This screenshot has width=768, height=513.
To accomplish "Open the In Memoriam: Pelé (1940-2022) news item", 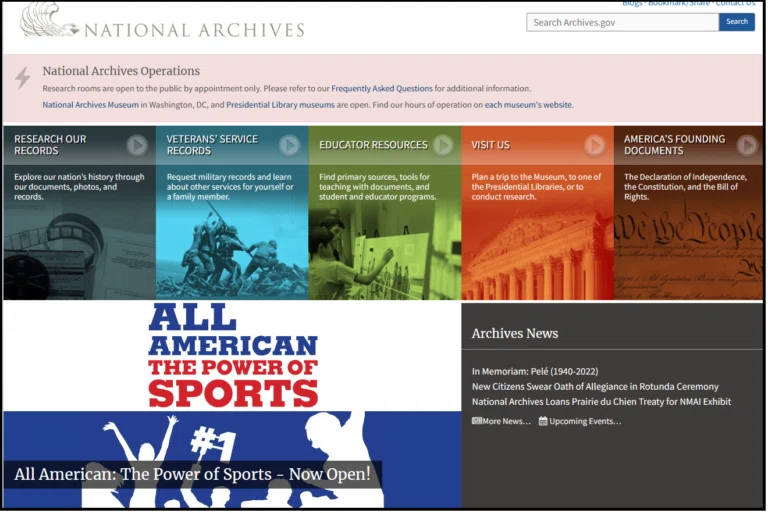I will [535, 372].
